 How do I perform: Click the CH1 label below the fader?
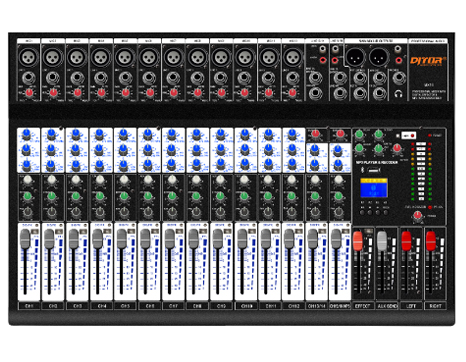pos(29,306)
